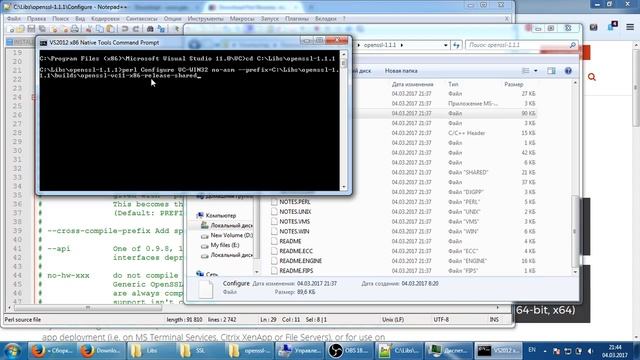Select the README.ECC file in Explorer
Screen dimensions: 640x360
pos(296,251)
